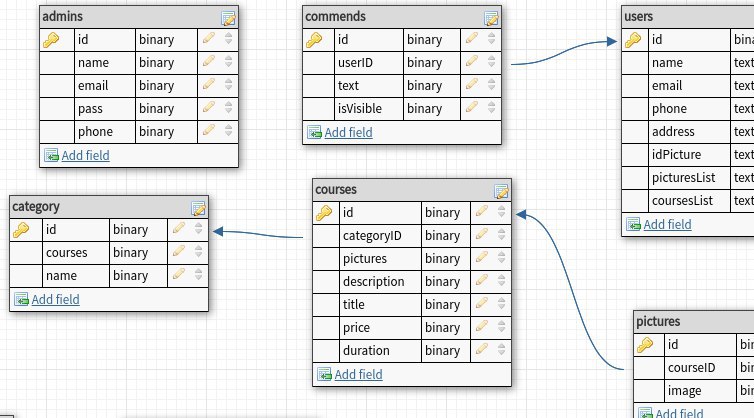Reorder the courses duration field with arrows
This screenshot has width=754, height=418.
coord(502,350)
